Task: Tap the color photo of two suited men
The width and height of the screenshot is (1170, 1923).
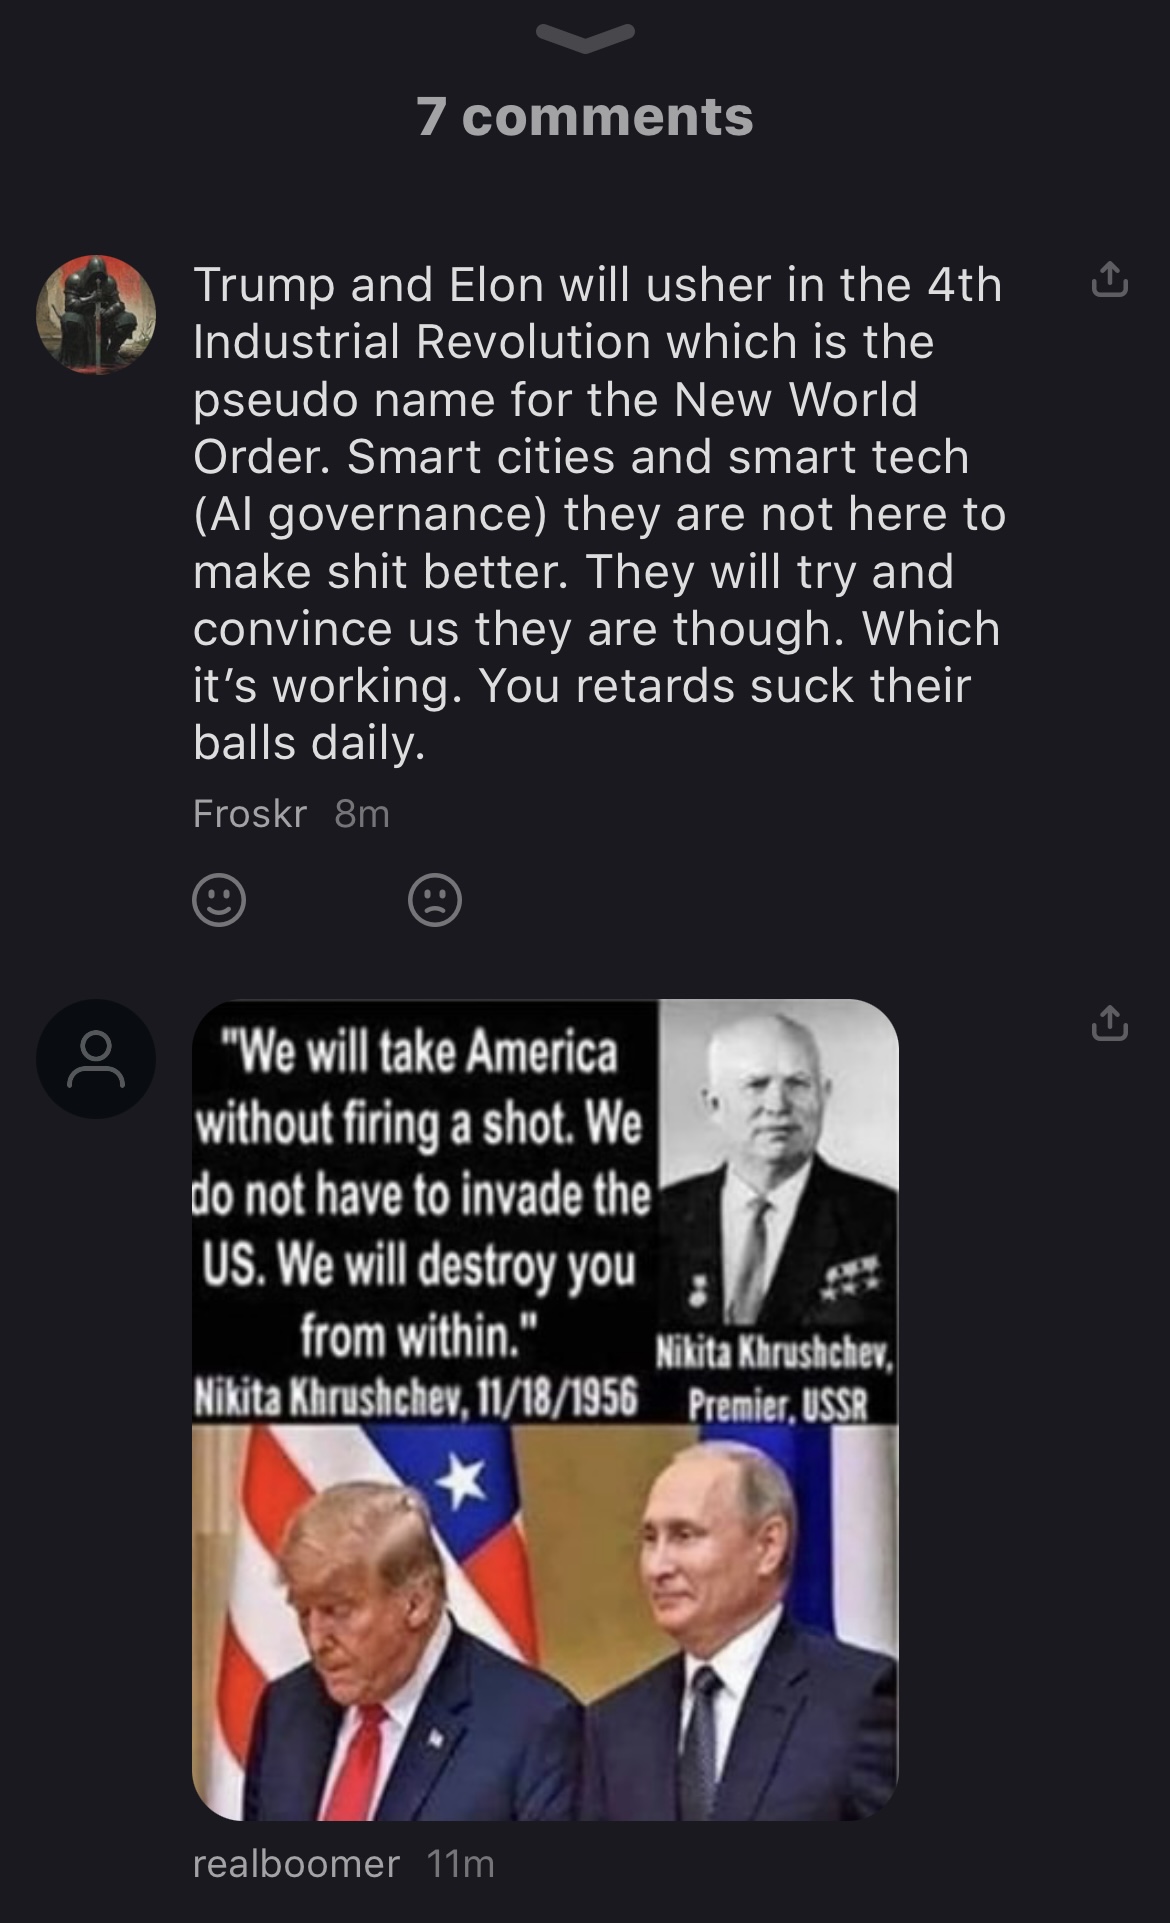Action: [x=545, y=1623]
